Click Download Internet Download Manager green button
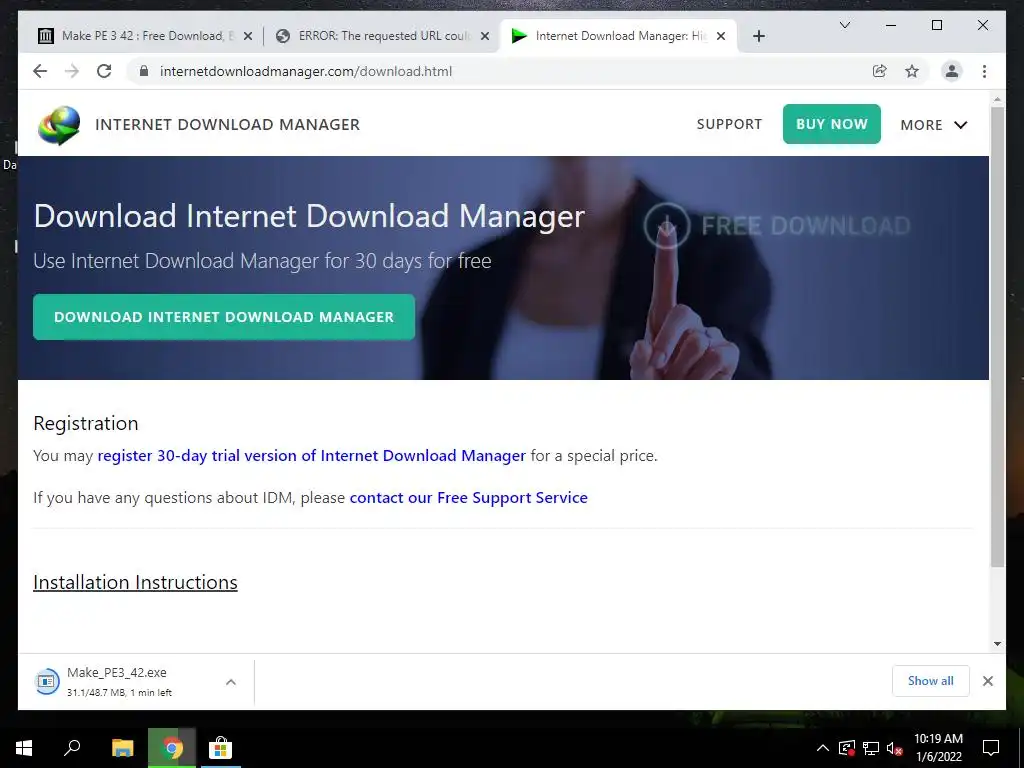 224,317
